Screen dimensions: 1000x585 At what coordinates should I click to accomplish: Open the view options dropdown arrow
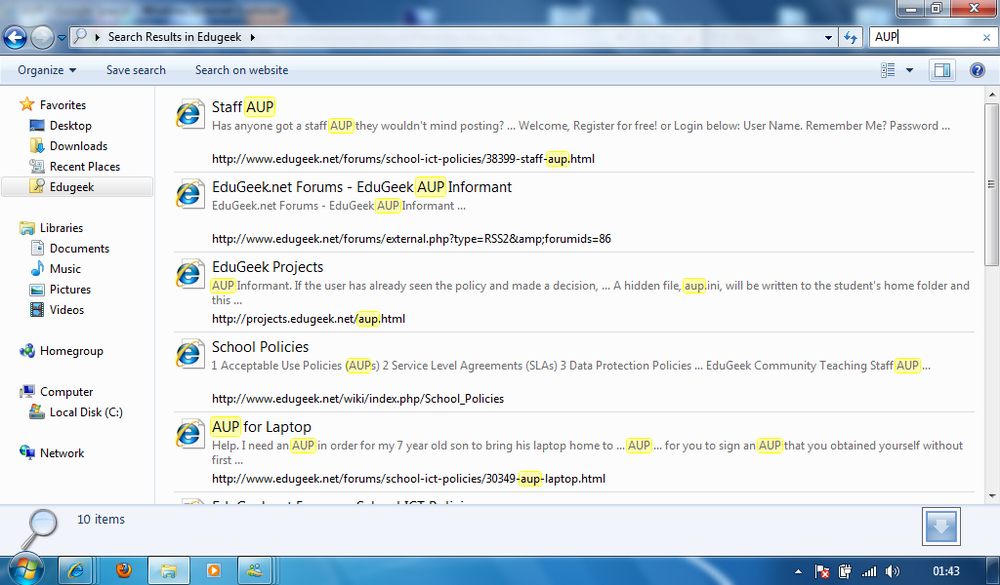click(x=909, y=70)
